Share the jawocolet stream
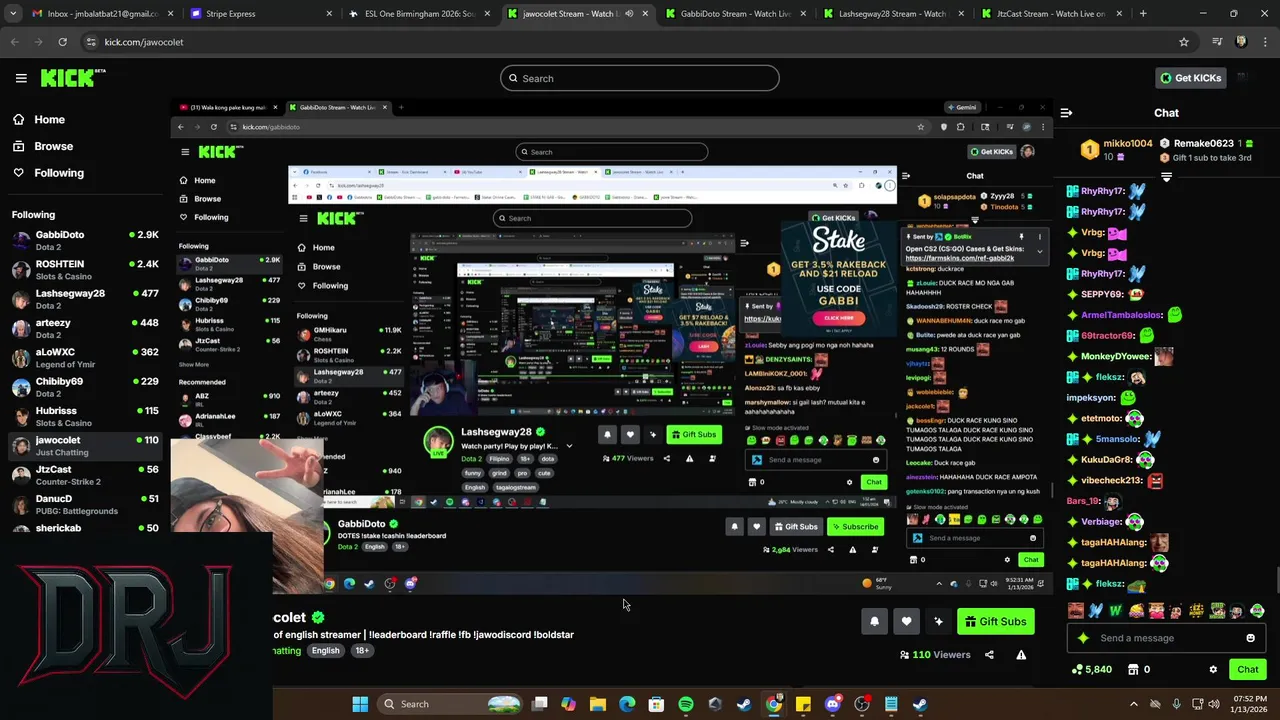Image resolution: width=1280 pixels, height=720 pixels. click(989, 655)
